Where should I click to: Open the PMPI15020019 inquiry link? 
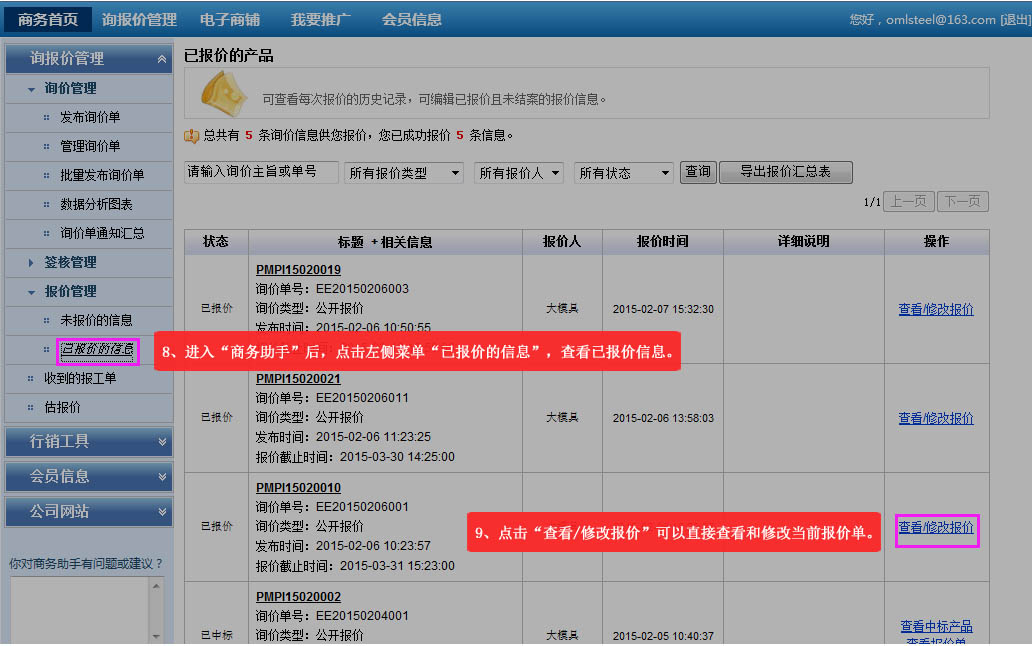point(298,270)
